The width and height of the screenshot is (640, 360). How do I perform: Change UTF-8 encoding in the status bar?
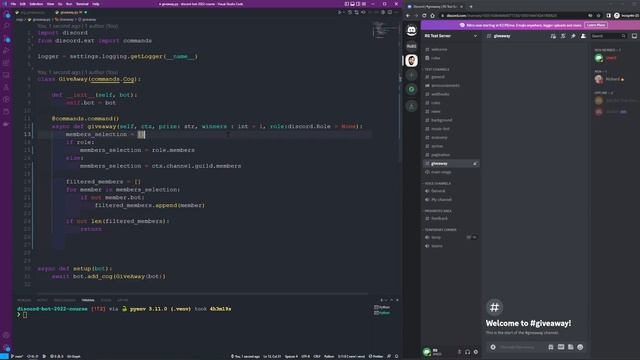point(305,356)
